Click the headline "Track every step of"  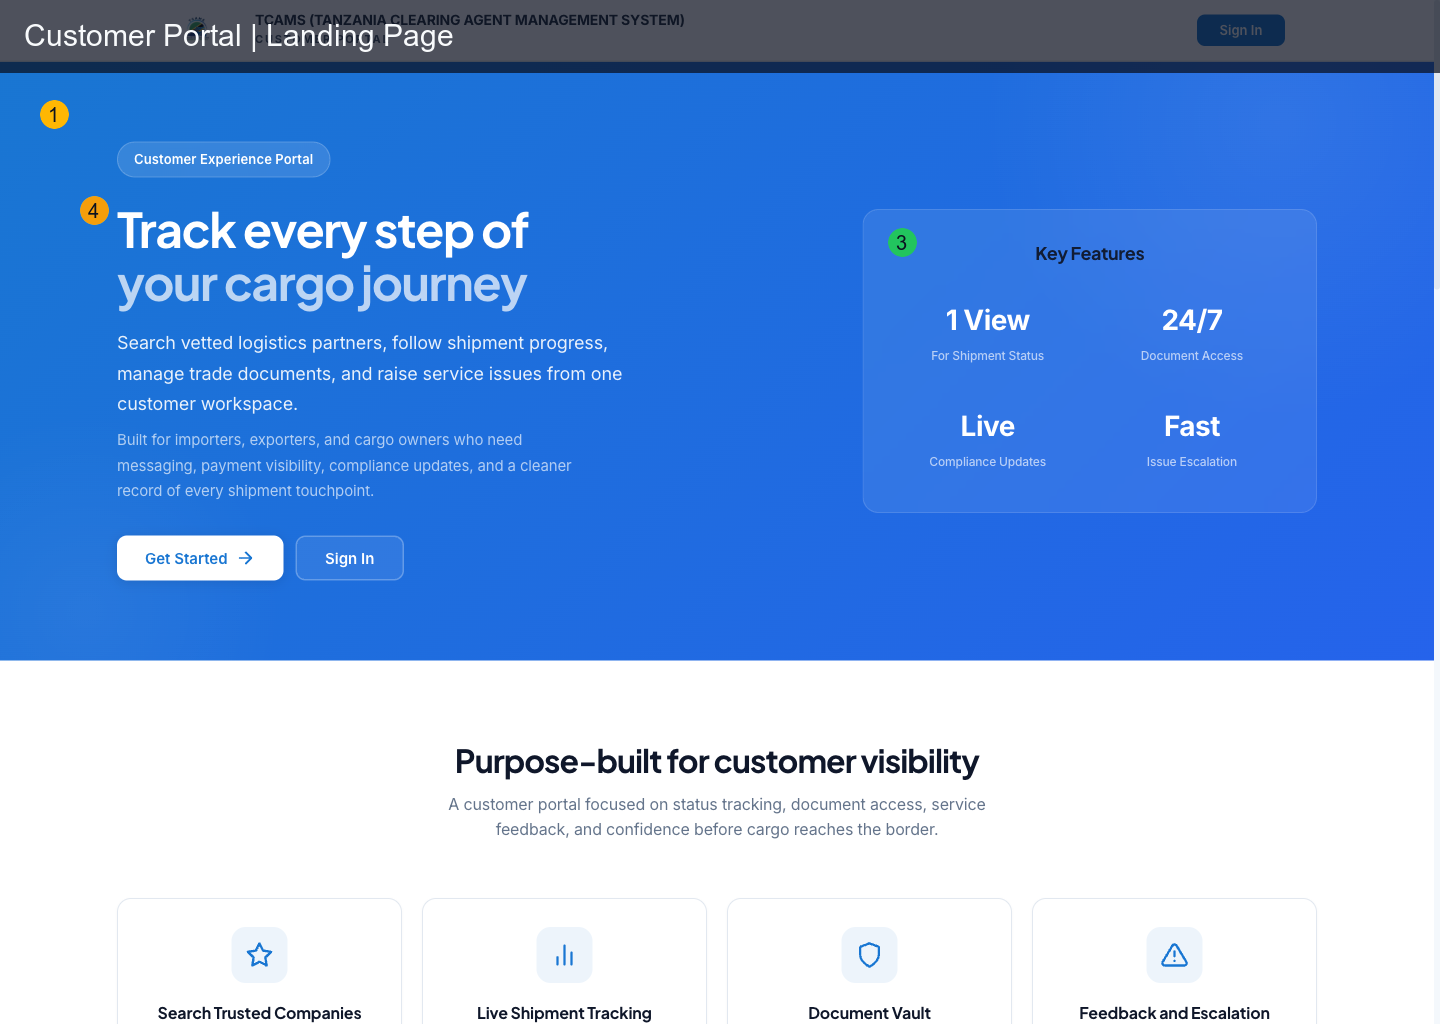point(323,231)
